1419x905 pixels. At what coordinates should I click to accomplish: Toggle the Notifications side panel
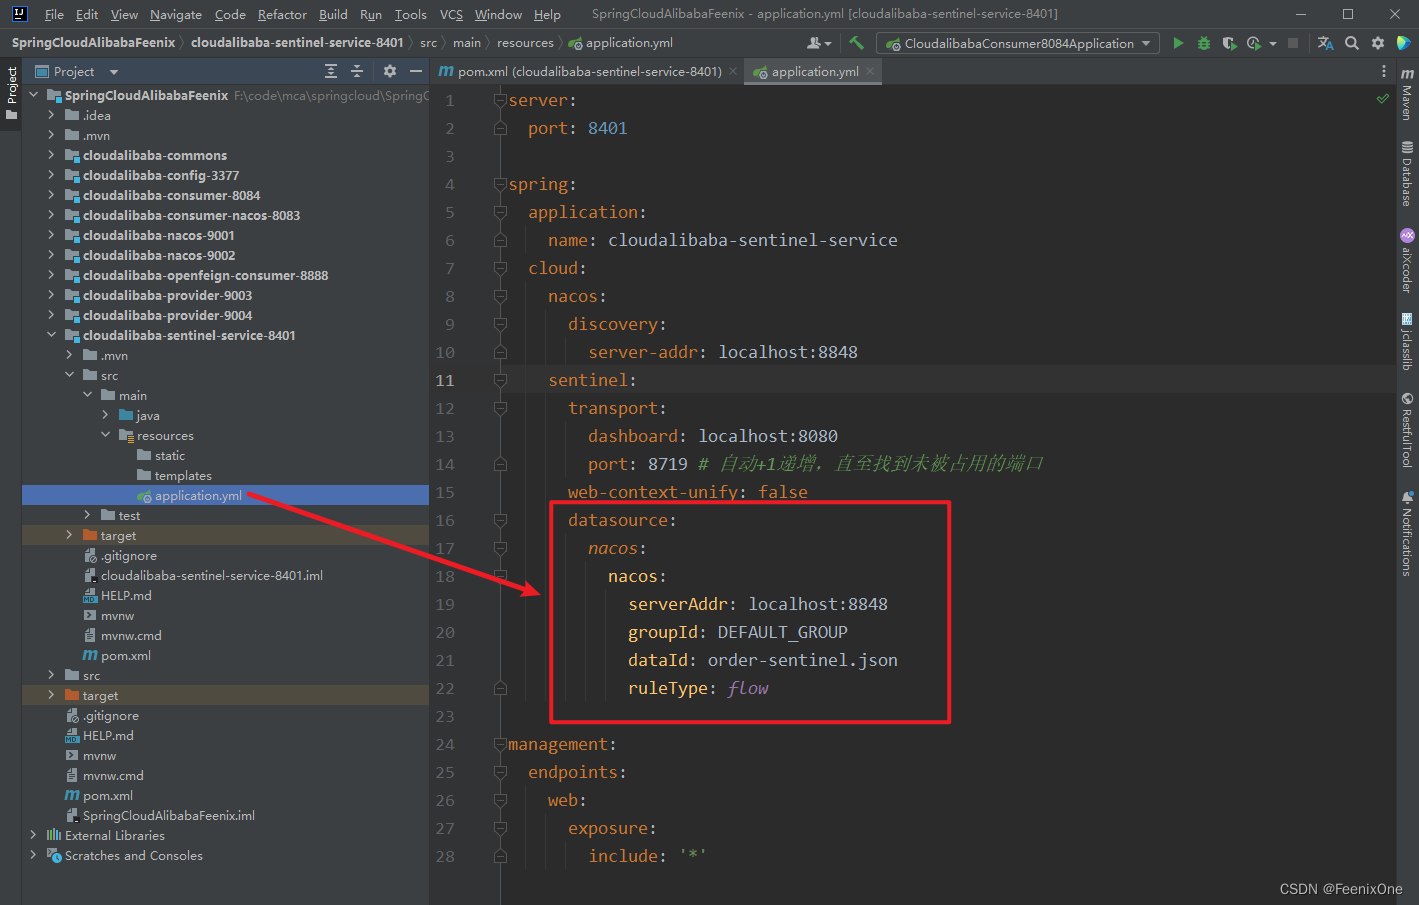(1407, 534)
